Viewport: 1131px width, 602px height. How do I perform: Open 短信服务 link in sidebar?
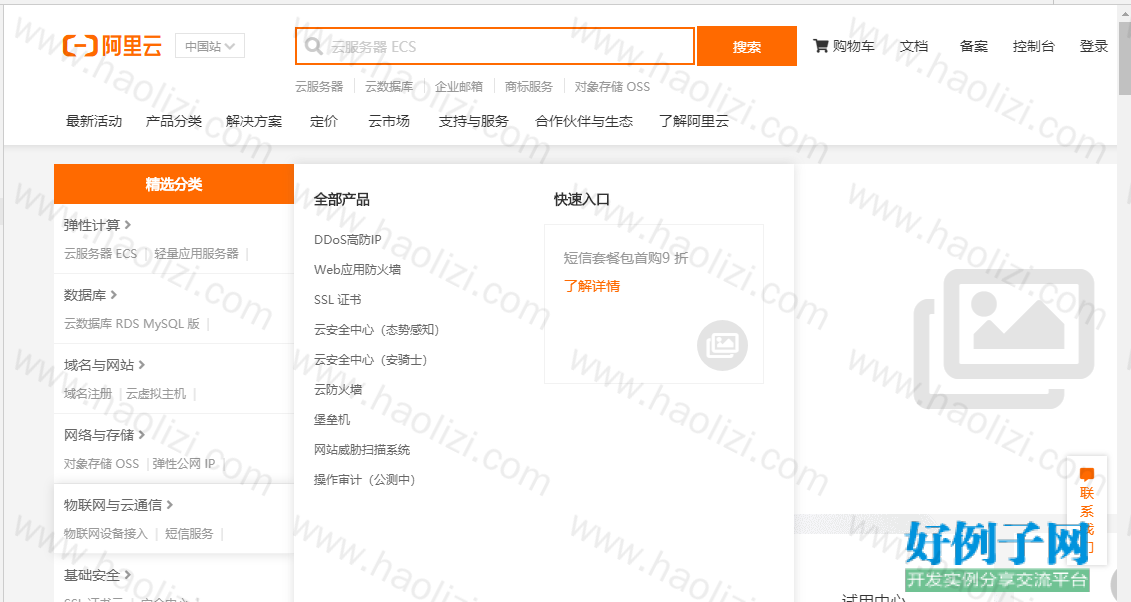tap(189, 534)
